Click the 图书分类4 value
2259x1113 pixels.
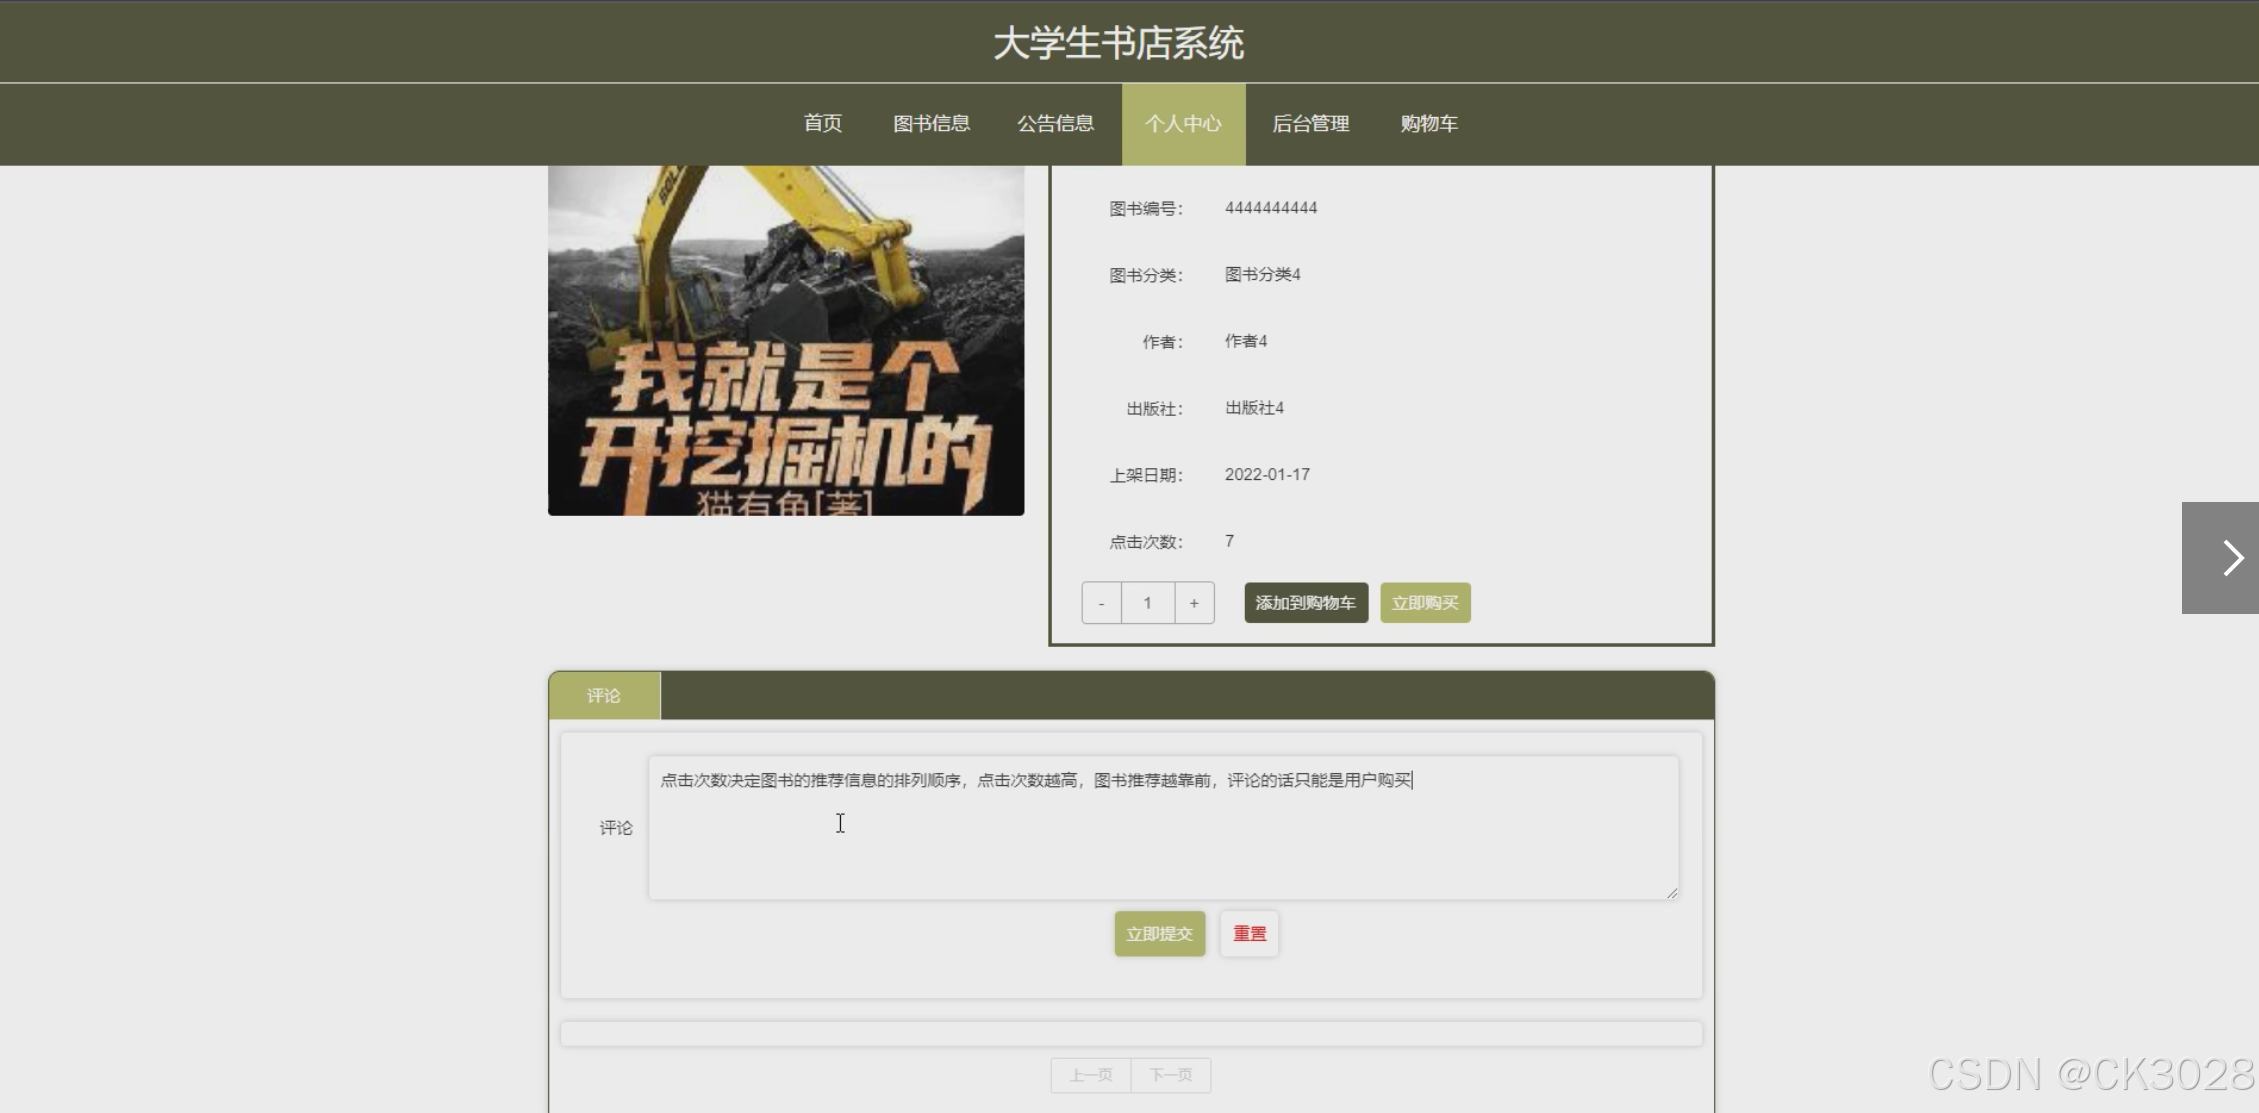(1262, 275)
